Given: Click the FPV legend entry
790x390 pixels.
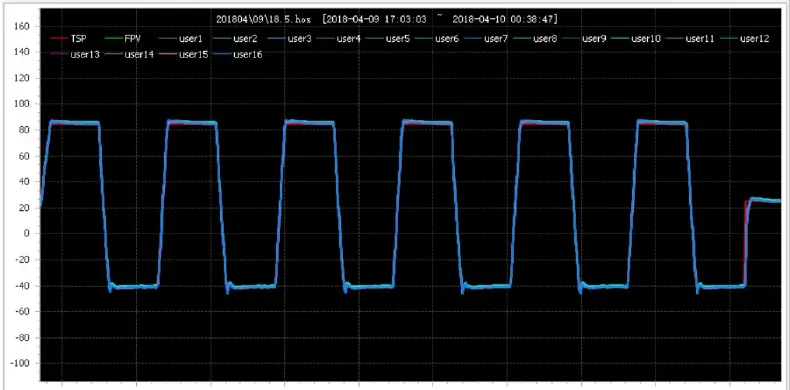Looking at the screenshot, I should point(123,39).
